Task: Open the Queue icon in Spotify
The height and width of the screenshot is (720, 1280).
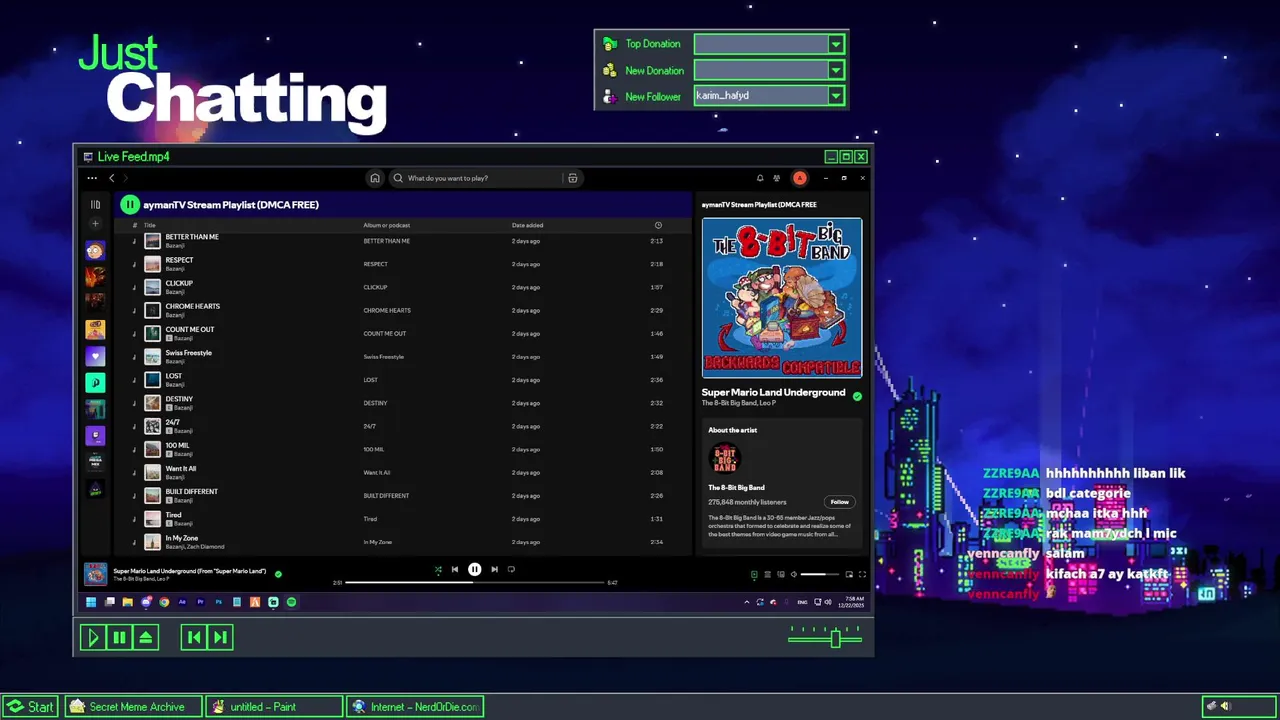Action: (x=767, y=575)
